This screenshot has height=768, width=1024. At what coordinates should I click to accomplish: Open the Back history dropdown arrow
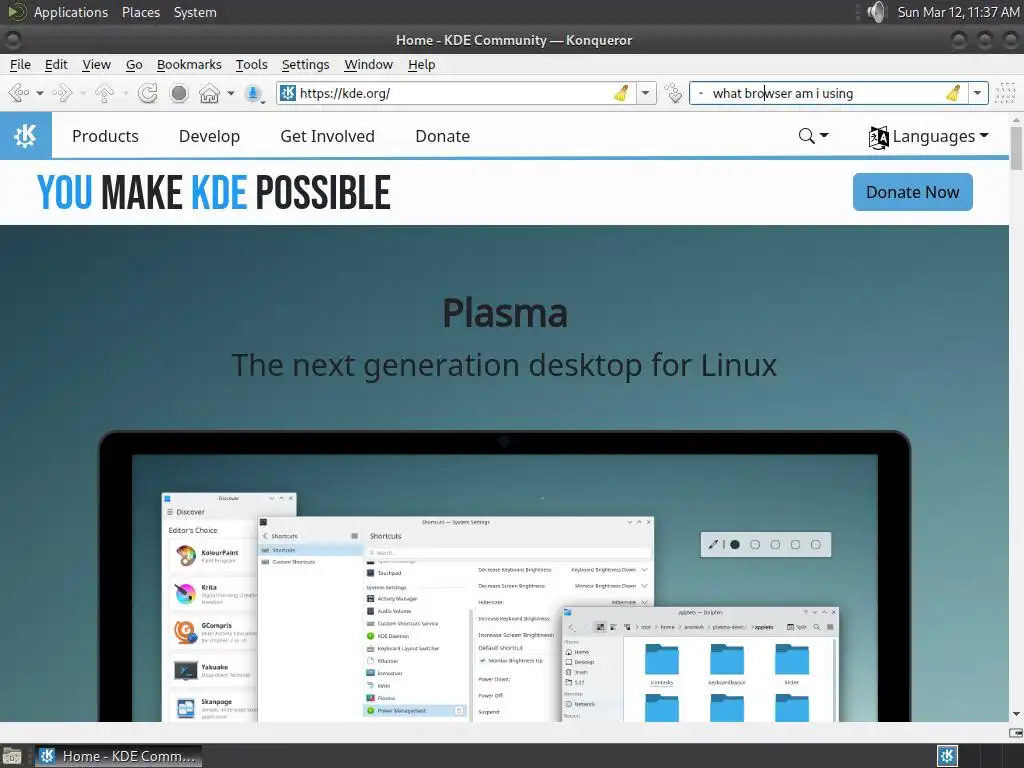tap(40, 93)
